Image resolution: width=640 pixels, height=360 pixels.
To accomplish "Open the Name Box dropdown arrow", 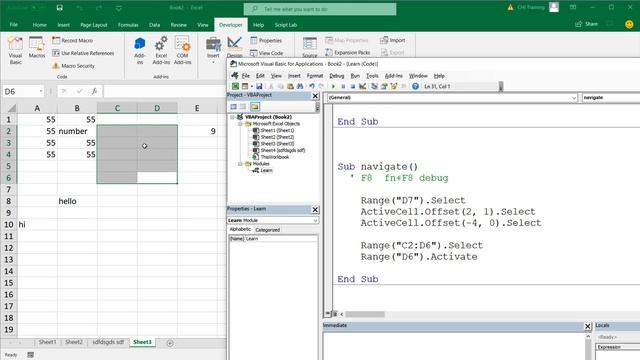I will [41, 91].
